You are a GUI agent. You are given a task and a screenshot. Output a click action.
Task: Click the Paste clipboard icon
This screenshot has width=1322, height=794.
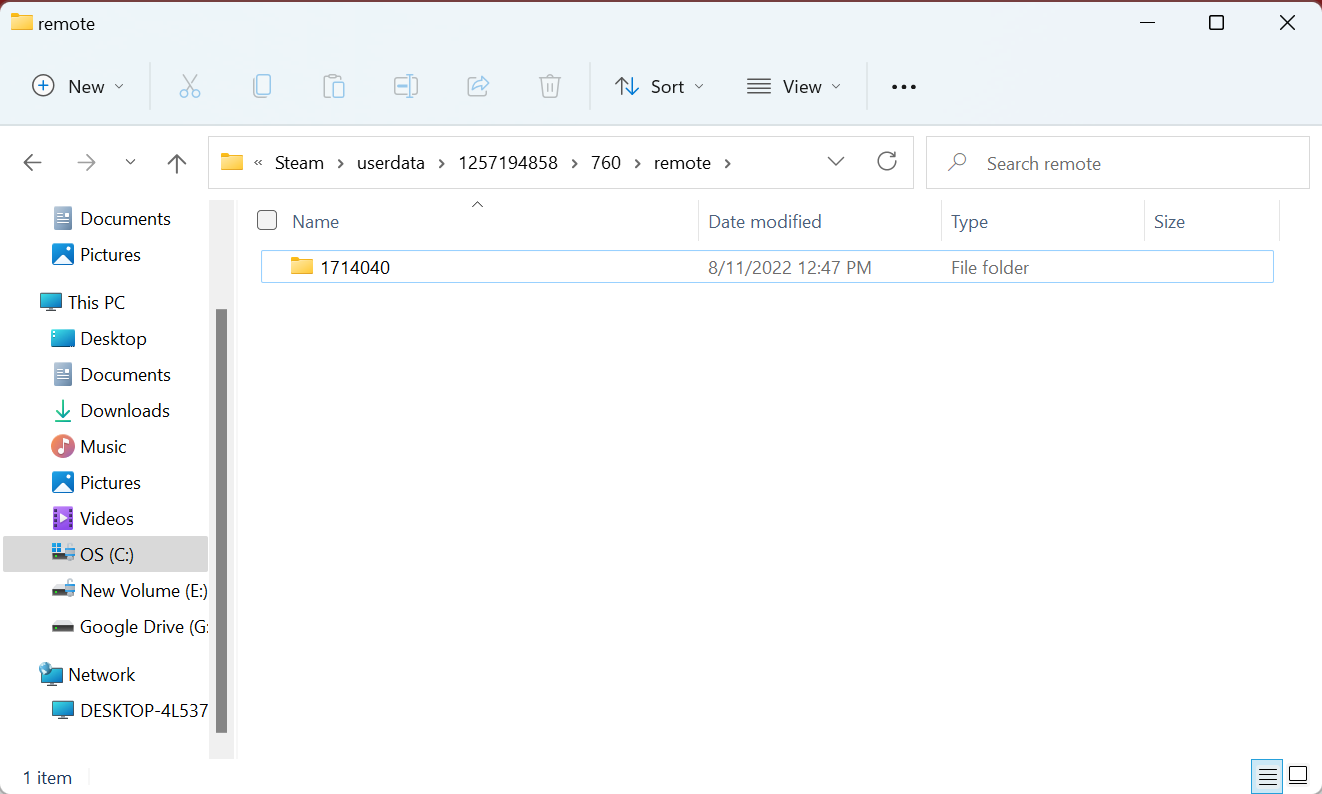coord(334,86)
